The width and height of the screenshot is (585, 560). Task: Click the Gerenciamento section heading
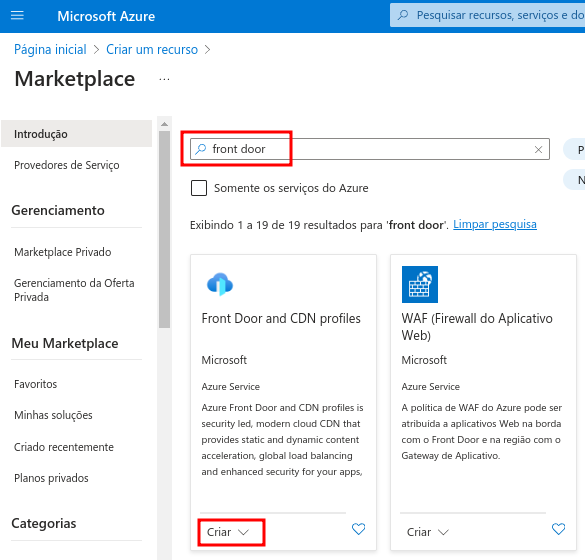point(58,210)
